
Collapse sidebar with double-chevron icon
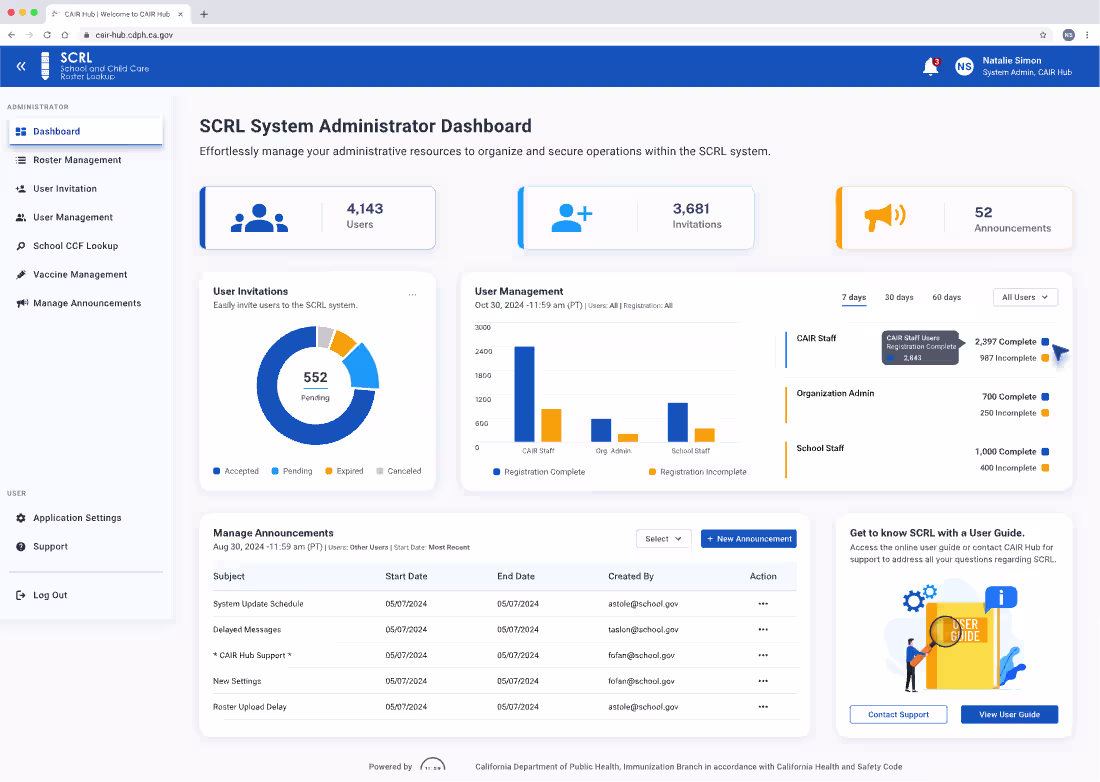[x=21, y=67]
